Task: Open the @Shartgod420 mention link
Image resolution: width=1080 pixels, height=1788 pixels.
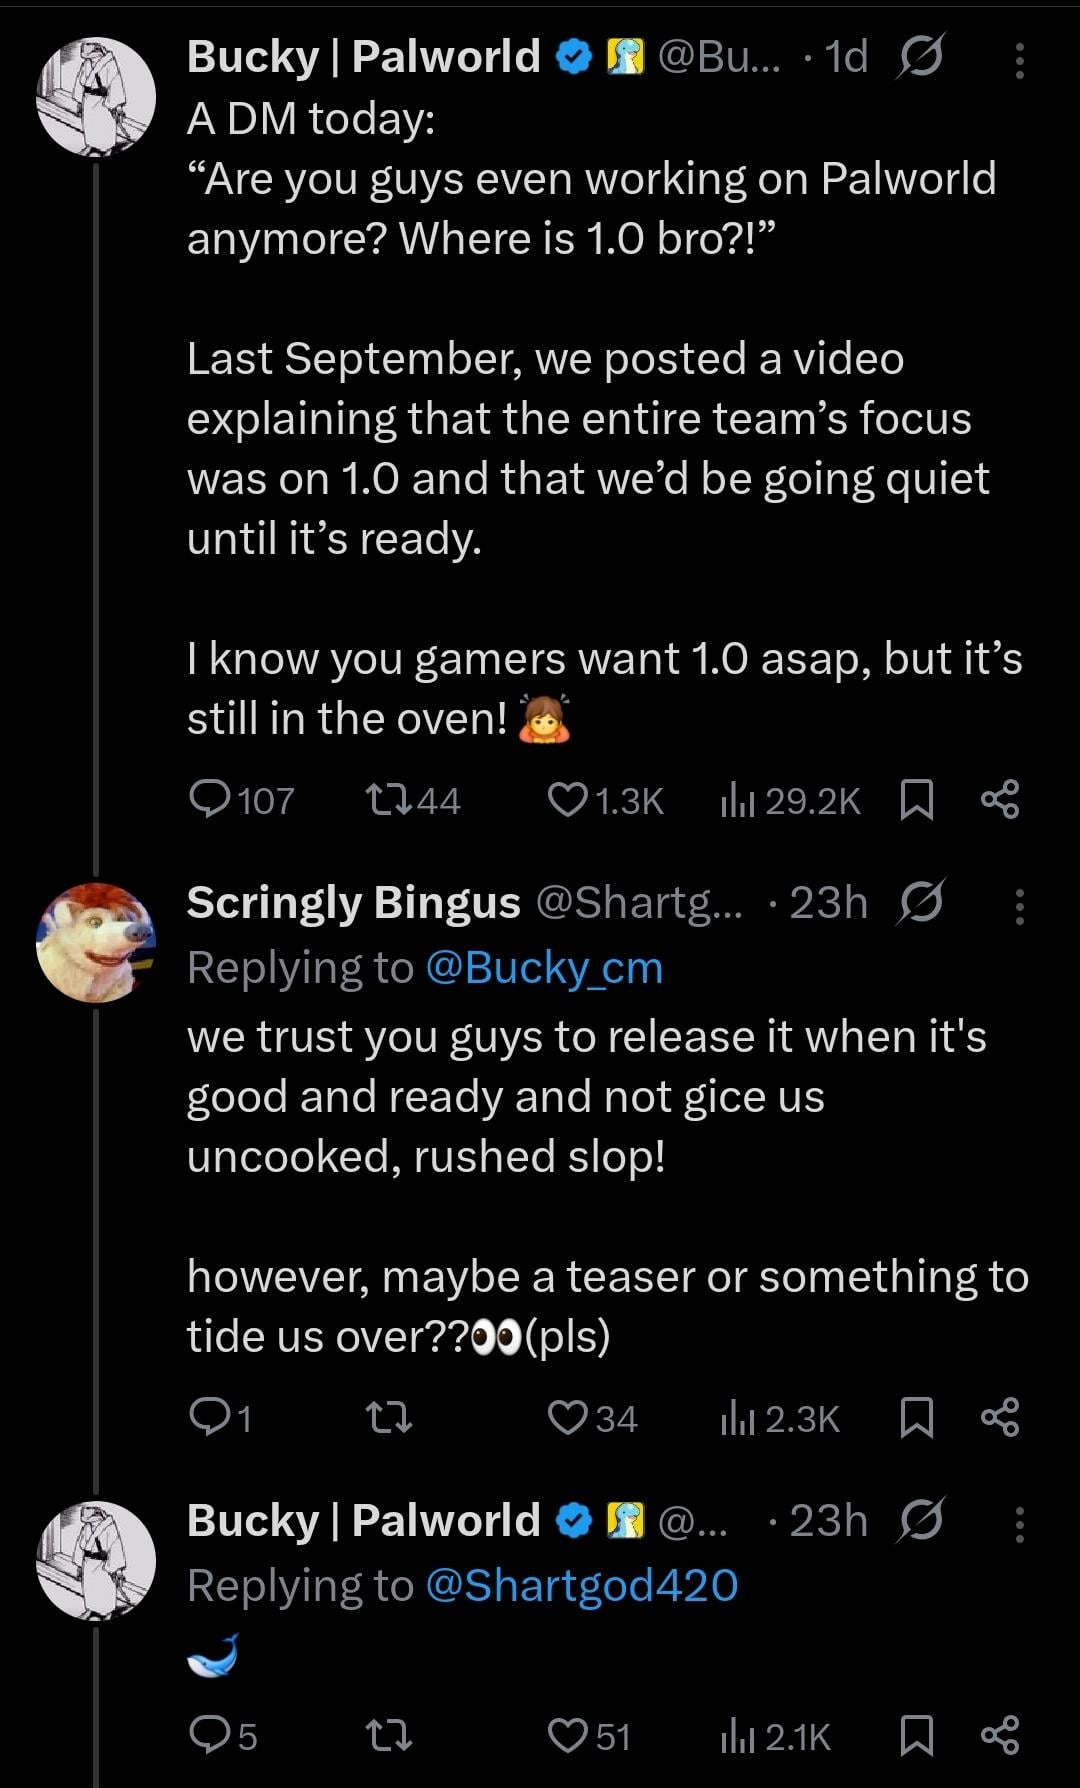Action: tap(581, 1585)
